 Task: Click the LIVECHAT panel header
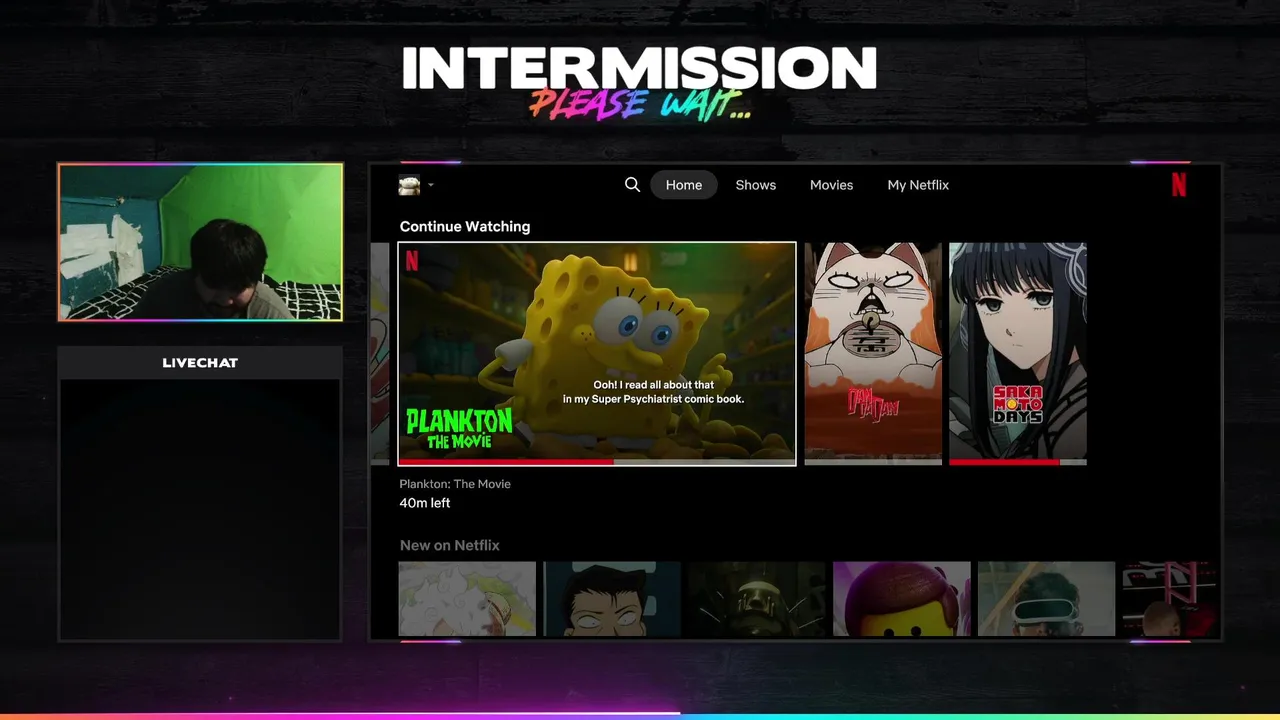click(200, 362)
